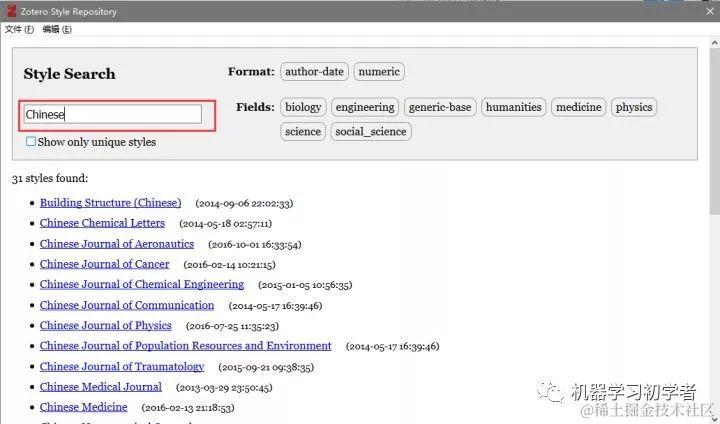
Task: Open Chinese Journal of Population Resources link
Action: point(186,345)
